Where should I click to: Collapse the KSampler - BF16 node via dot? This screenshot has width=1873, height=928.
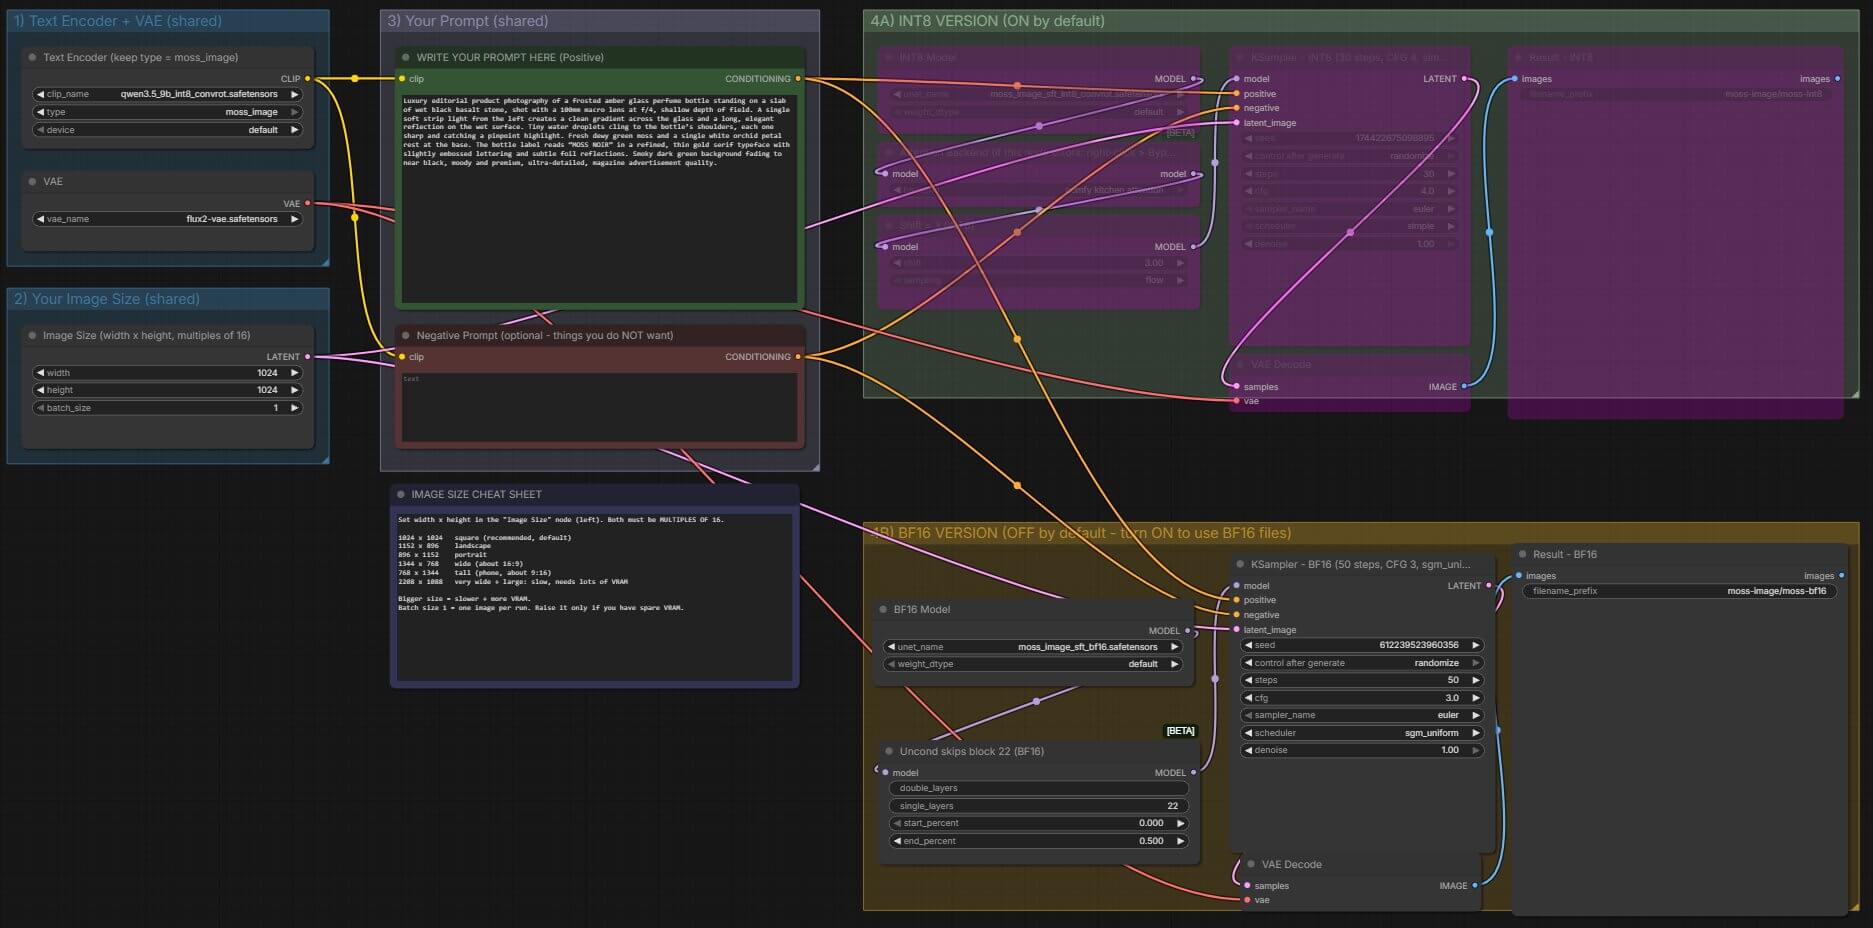(1240, 564)
